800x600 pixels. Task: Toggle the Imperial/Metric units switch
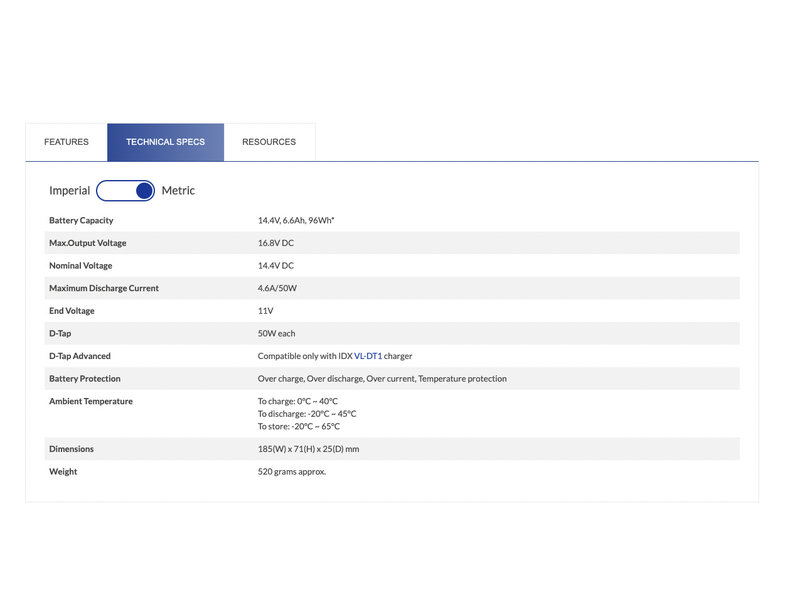click(x=126, y=191)
